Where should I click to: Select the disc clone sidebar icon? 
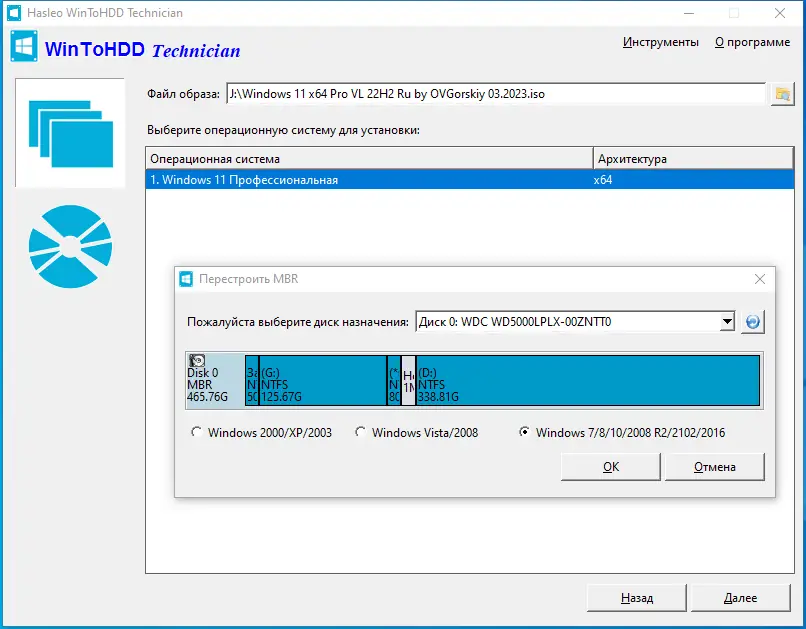(70, 247)
